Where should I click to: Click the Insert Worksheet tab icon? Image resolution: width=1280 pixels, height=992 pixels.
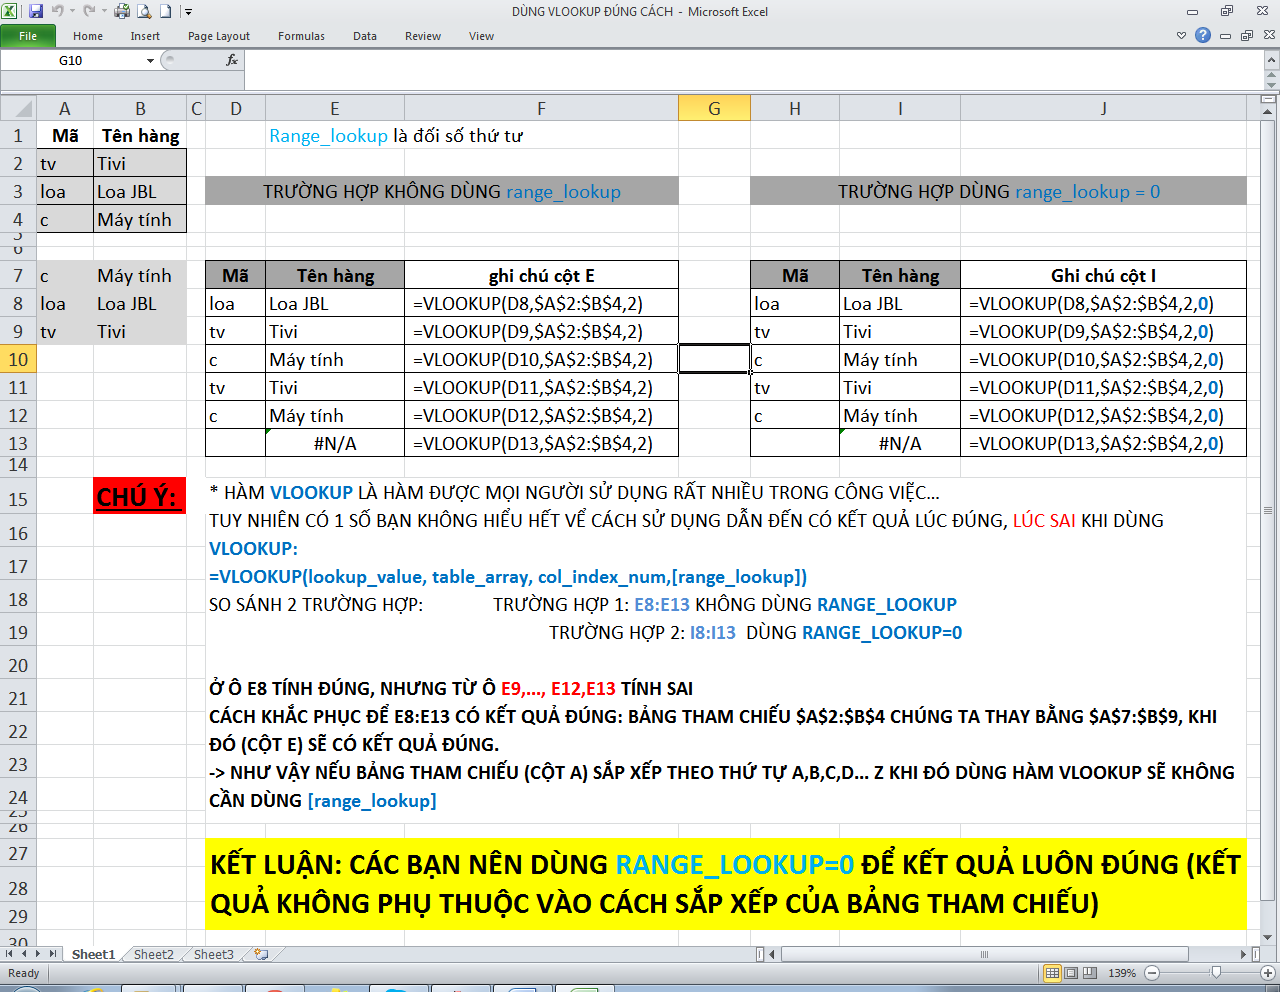pos(262,955)
